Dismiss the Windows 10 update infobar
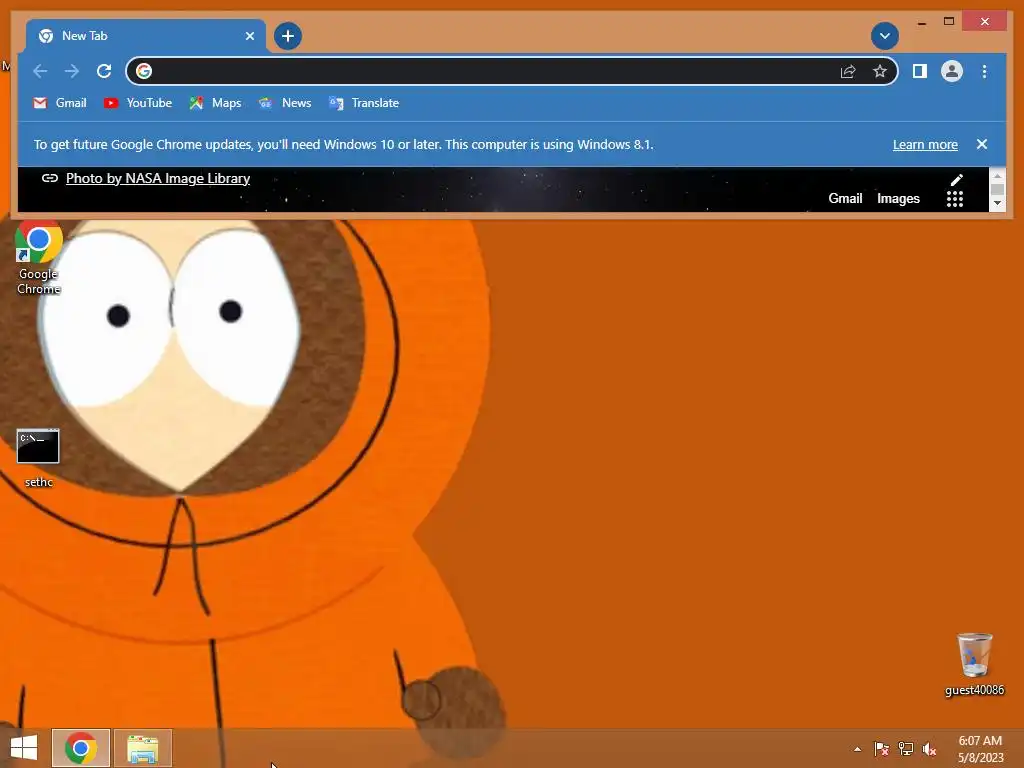1024x768 pixels. click(982, 144)
